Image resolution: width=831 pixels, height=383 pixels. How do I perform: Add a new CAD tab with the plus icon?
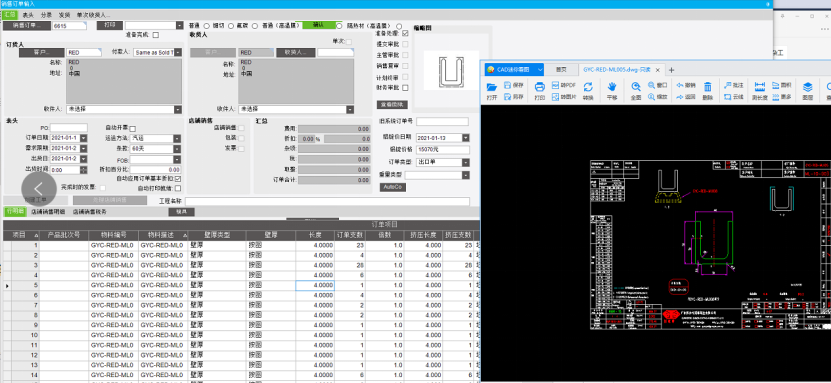[x=671, y=69]
